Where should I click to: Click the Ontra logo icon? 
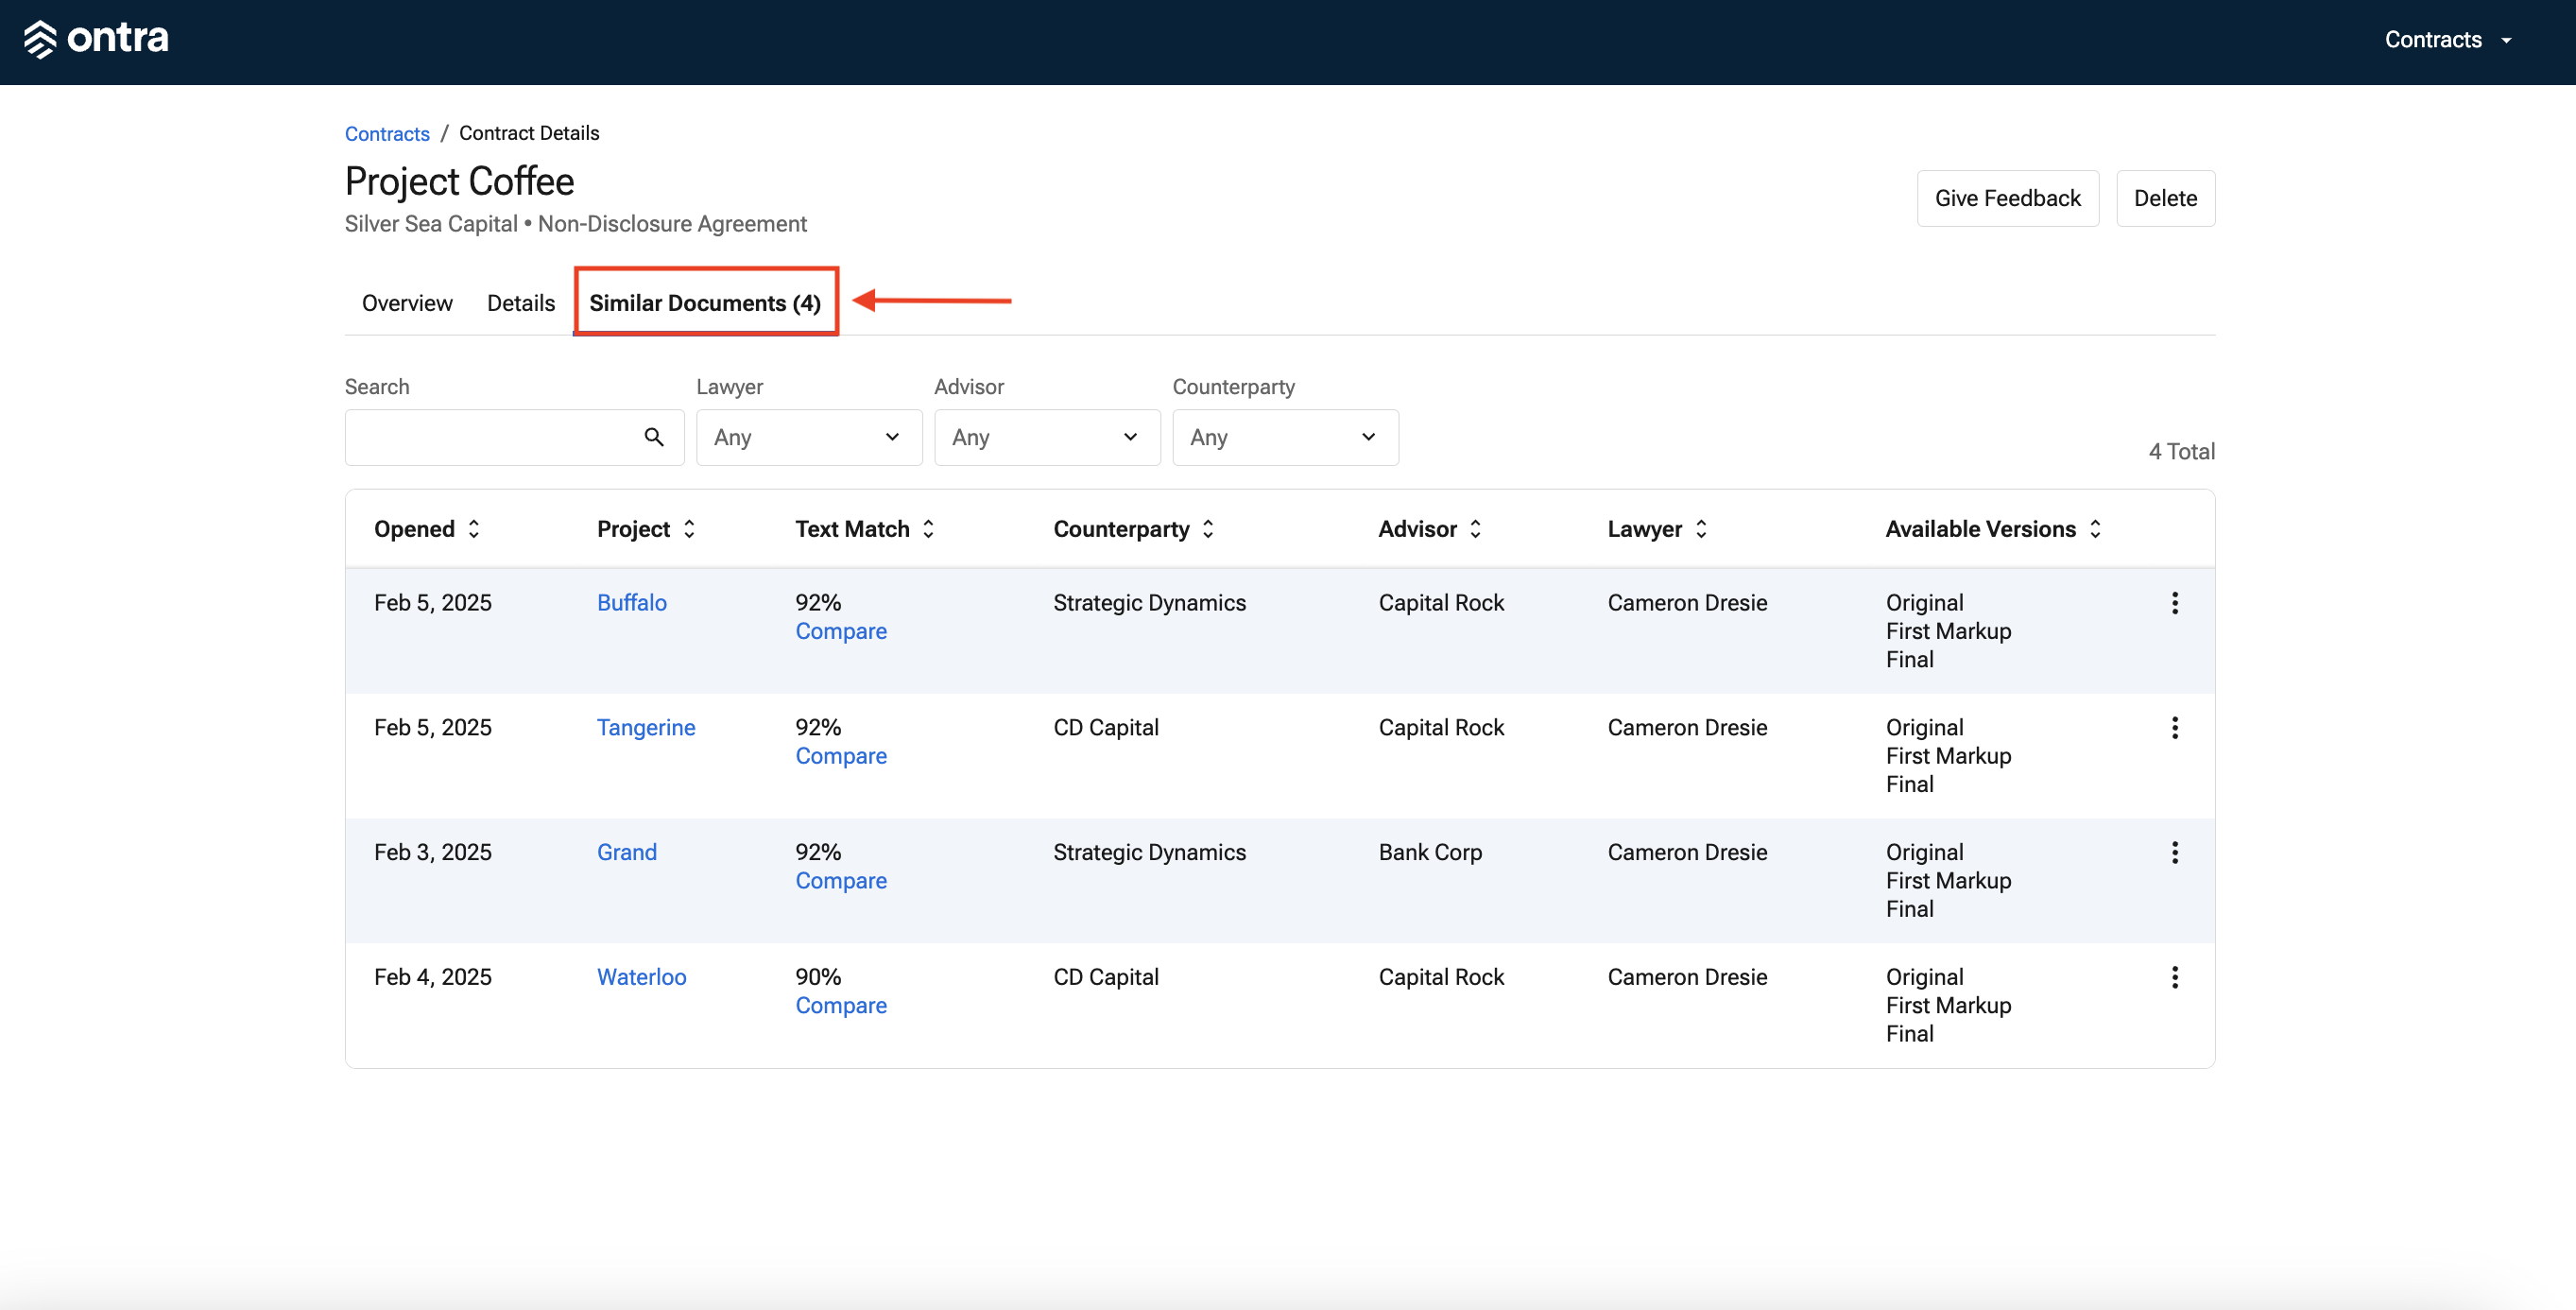pyautogui.click(x=40, y=39)
